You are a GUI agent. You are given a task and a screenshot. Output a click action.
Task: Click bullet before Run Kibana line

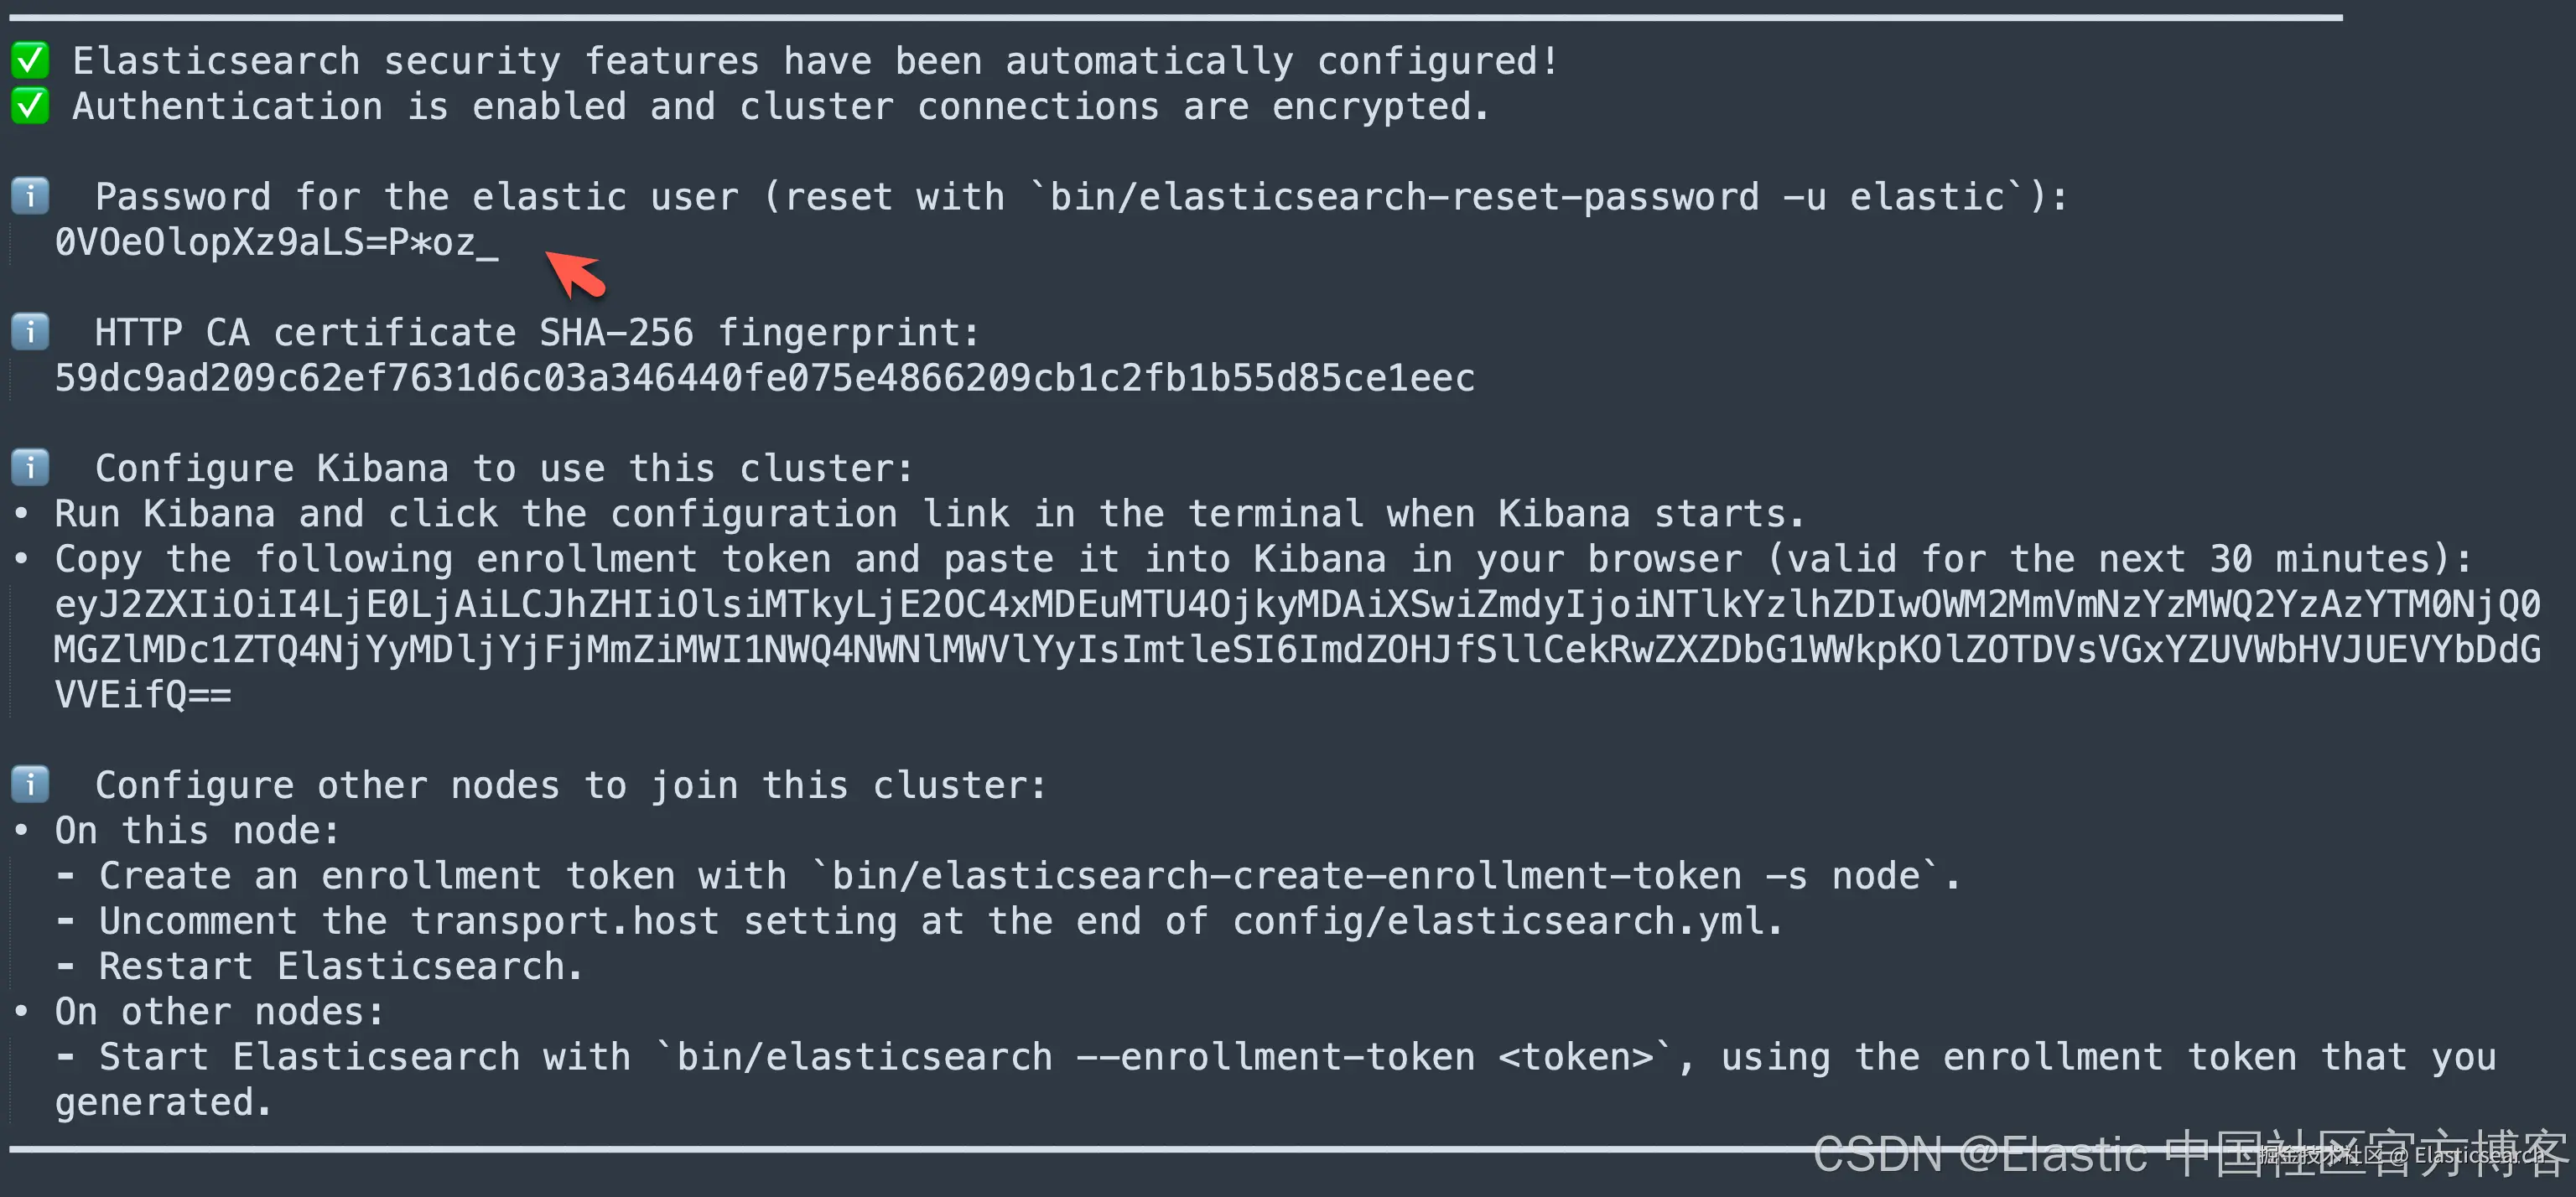(x=21, y=514)
